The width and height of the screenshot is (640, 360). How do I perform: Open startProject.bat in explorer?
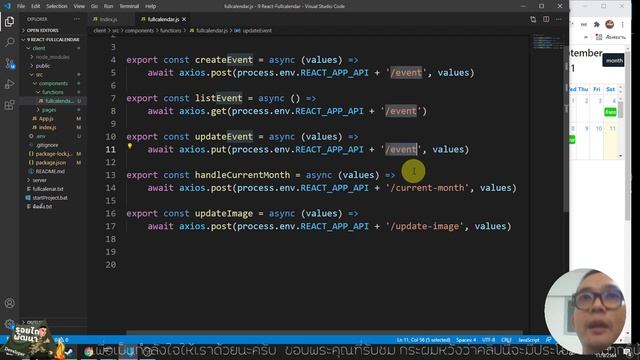point(50,198)
